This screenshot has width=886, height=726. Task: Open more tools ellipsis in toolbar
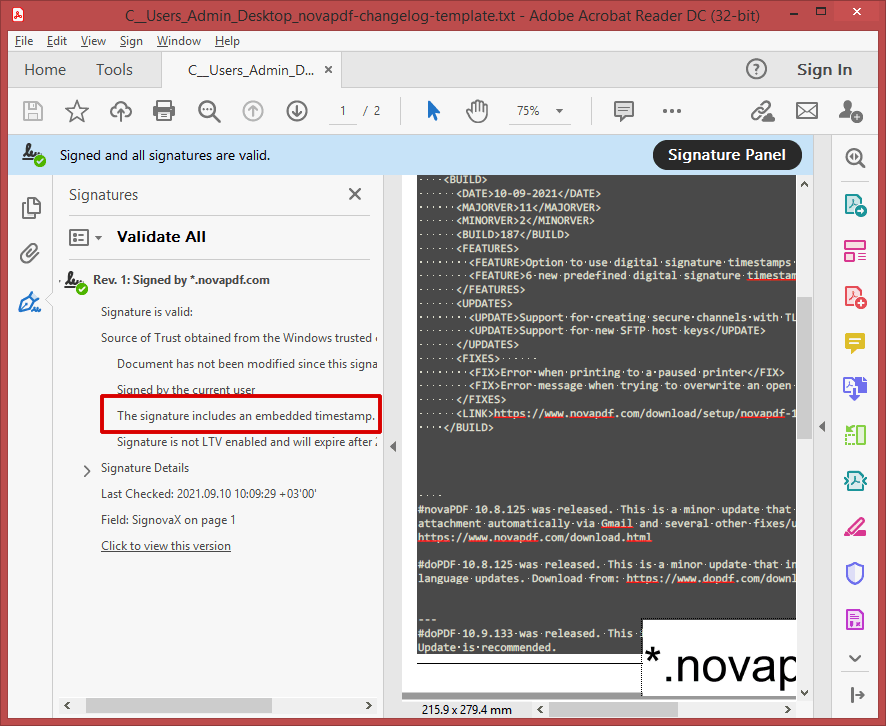pyautogui.click(x=671, y=111)
